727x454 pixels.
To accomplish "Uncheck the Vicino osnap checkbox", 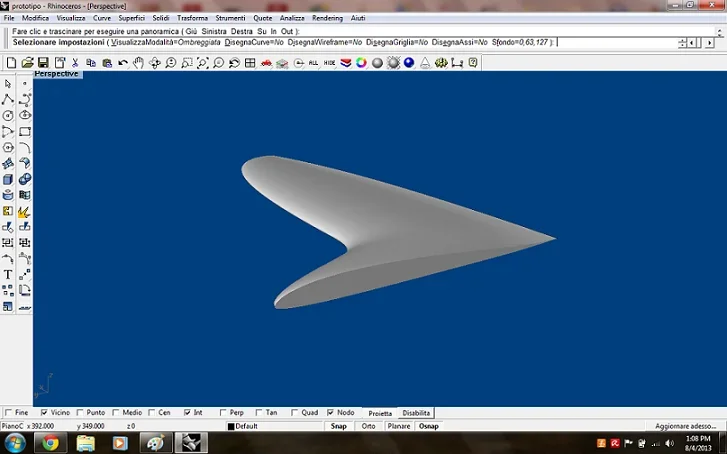I will tap(44, 412).
